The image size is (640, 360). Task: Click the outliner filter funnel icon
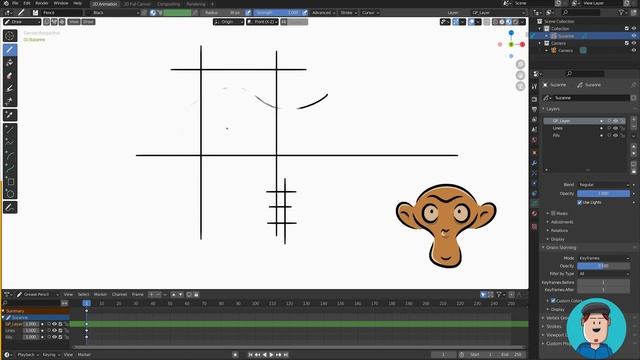(x=621, y=13)
